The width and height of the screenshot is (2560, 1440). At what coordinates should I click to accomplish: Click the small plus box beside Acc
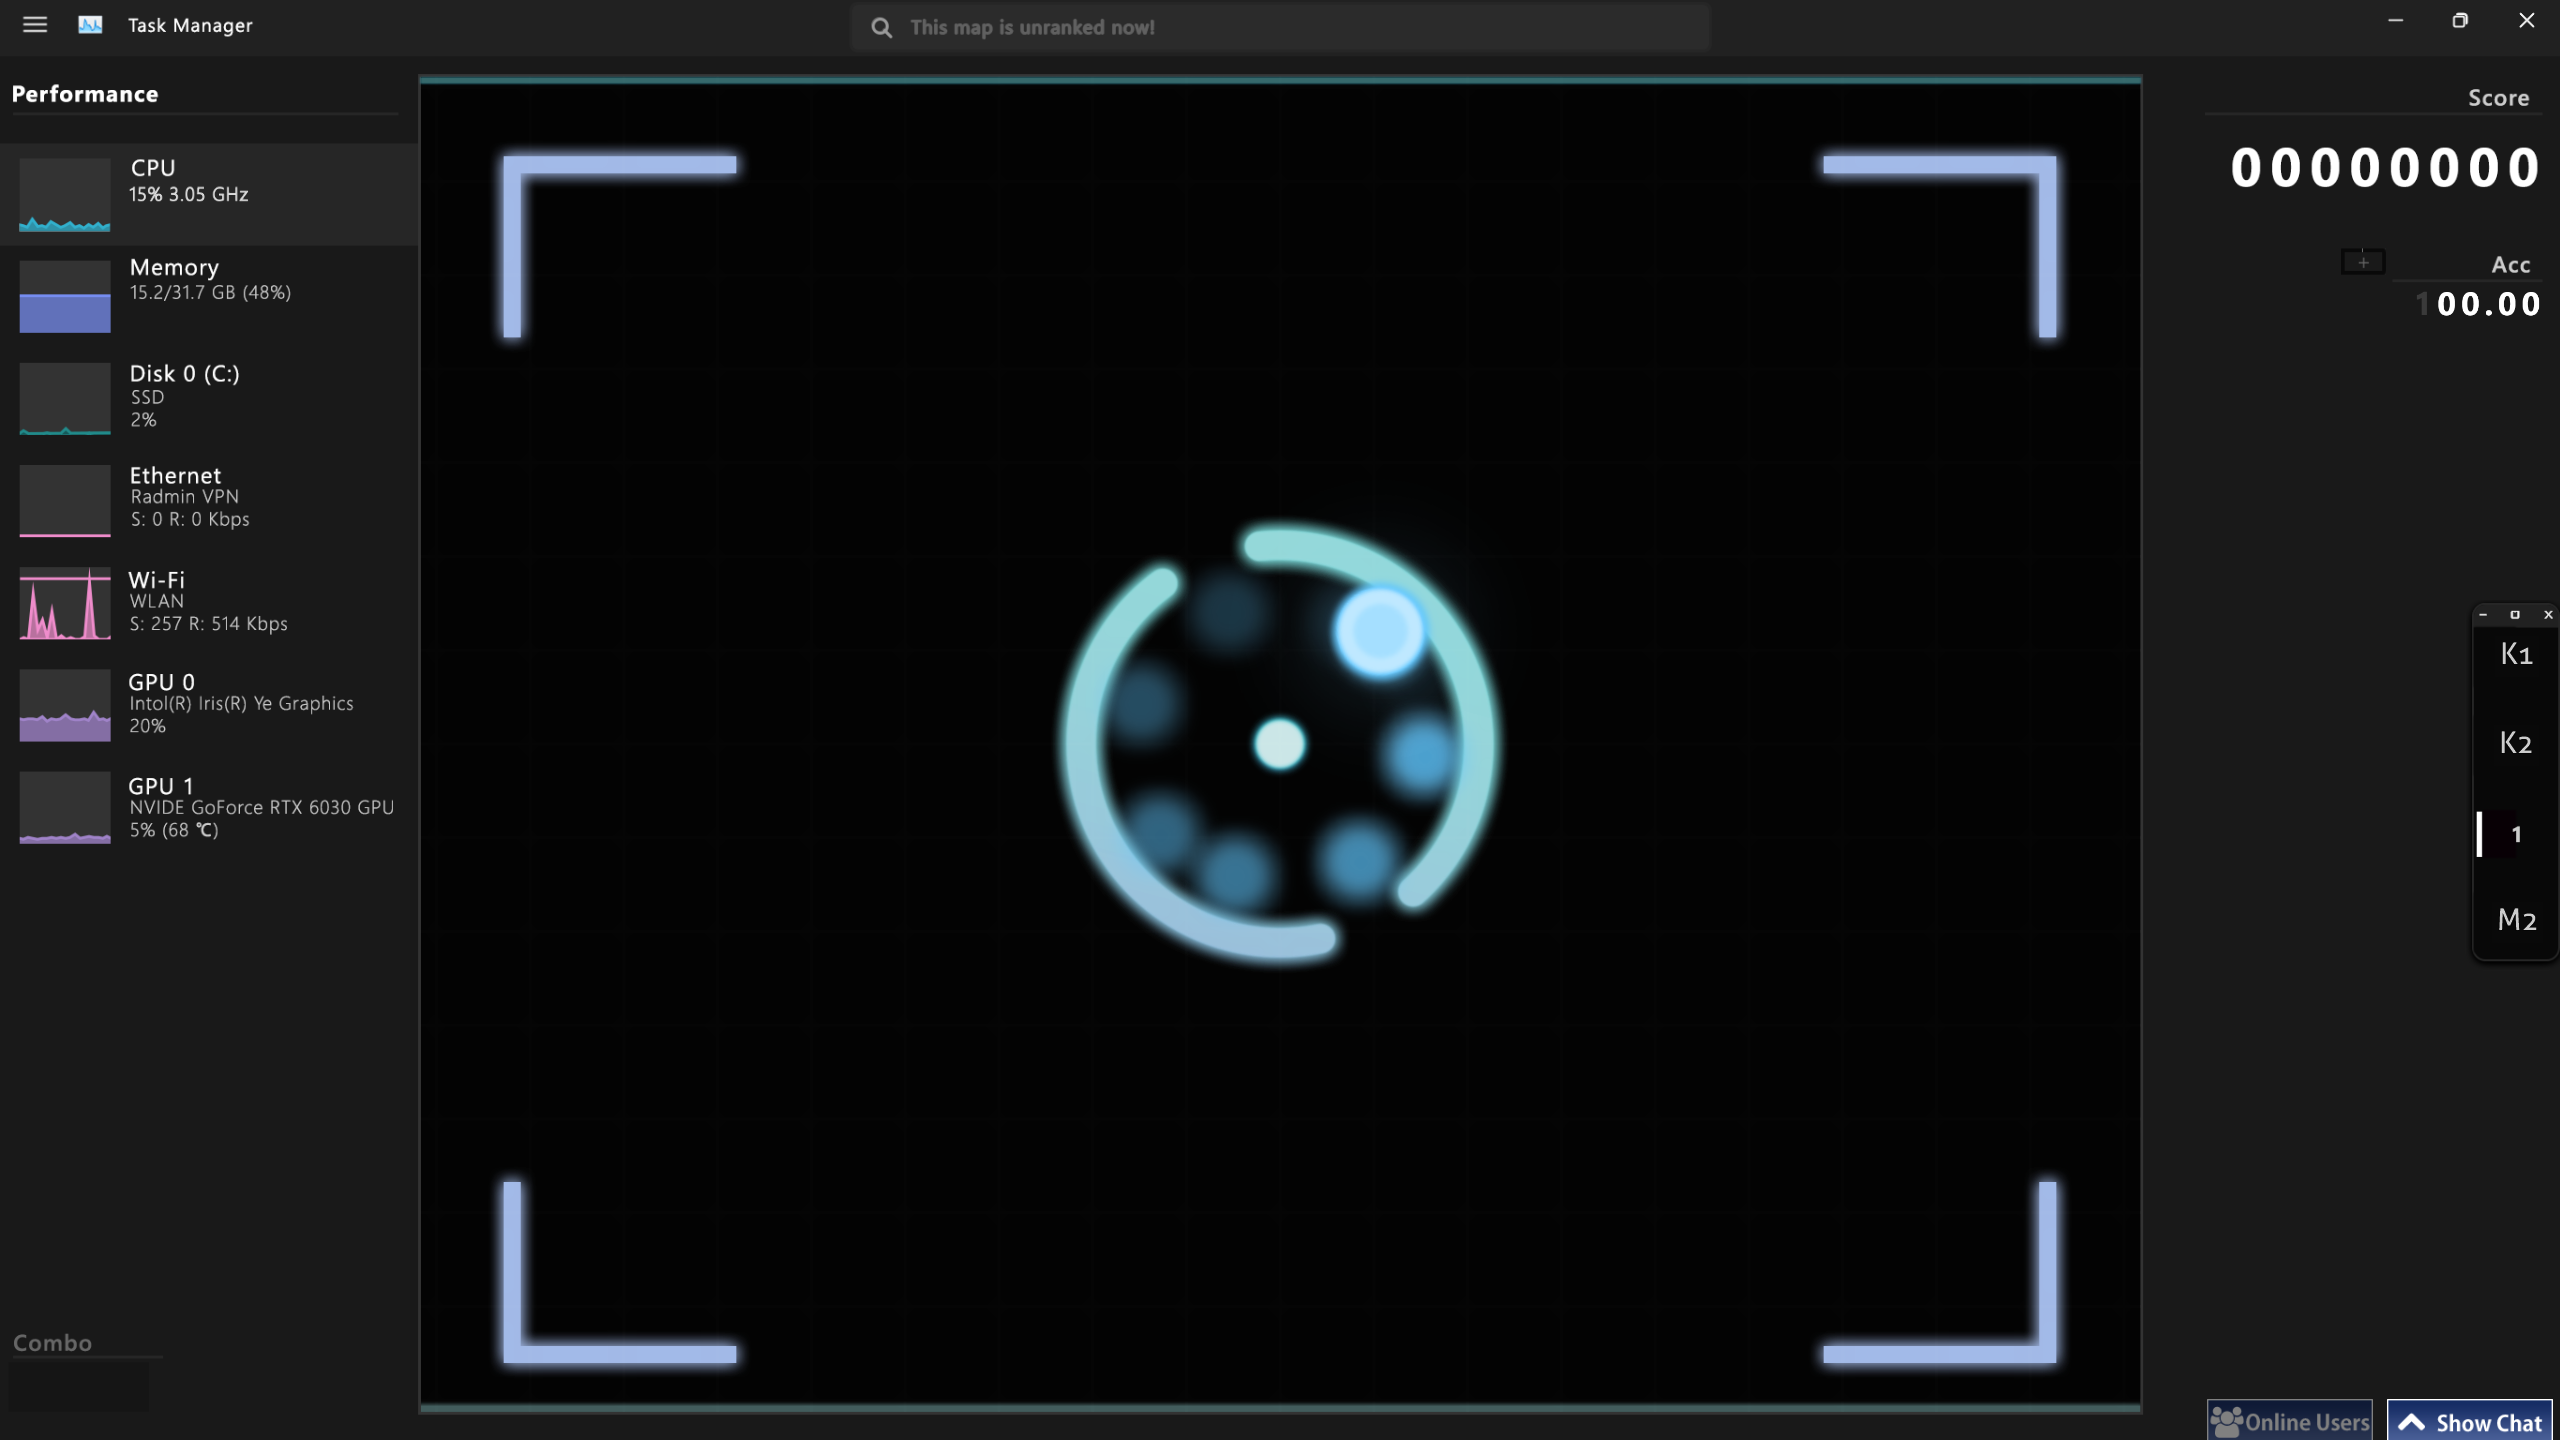click(2363, 262)
